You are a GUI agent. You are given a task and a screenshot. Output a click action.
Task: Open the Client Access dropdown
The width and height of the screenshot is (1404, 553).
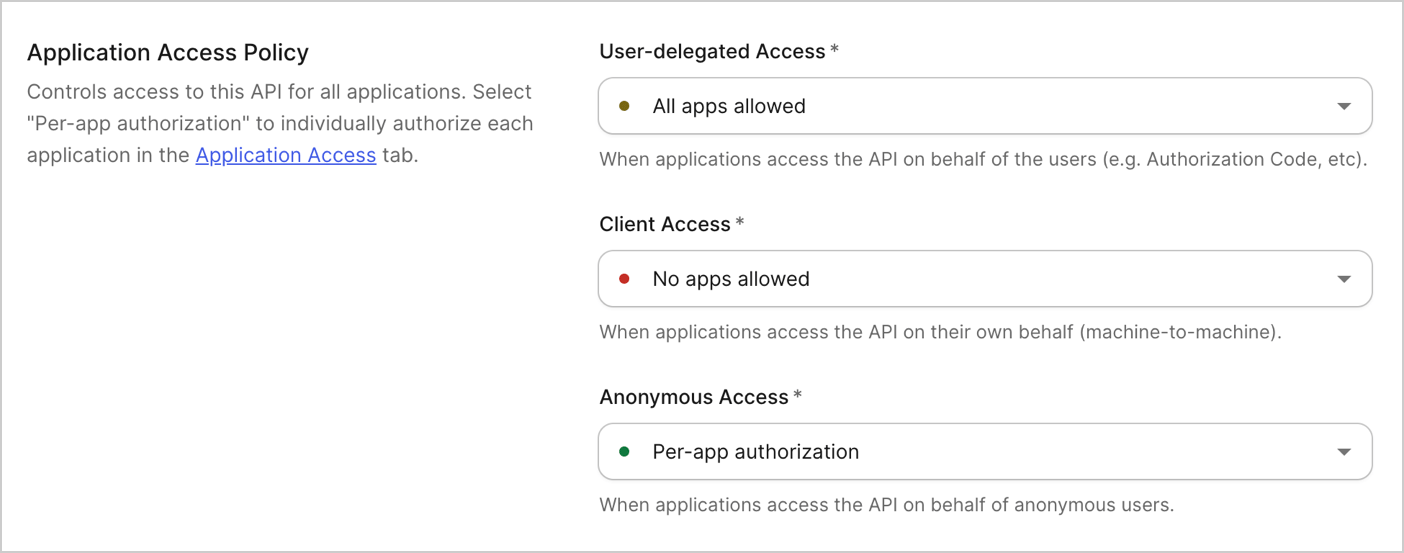point(985,279)
